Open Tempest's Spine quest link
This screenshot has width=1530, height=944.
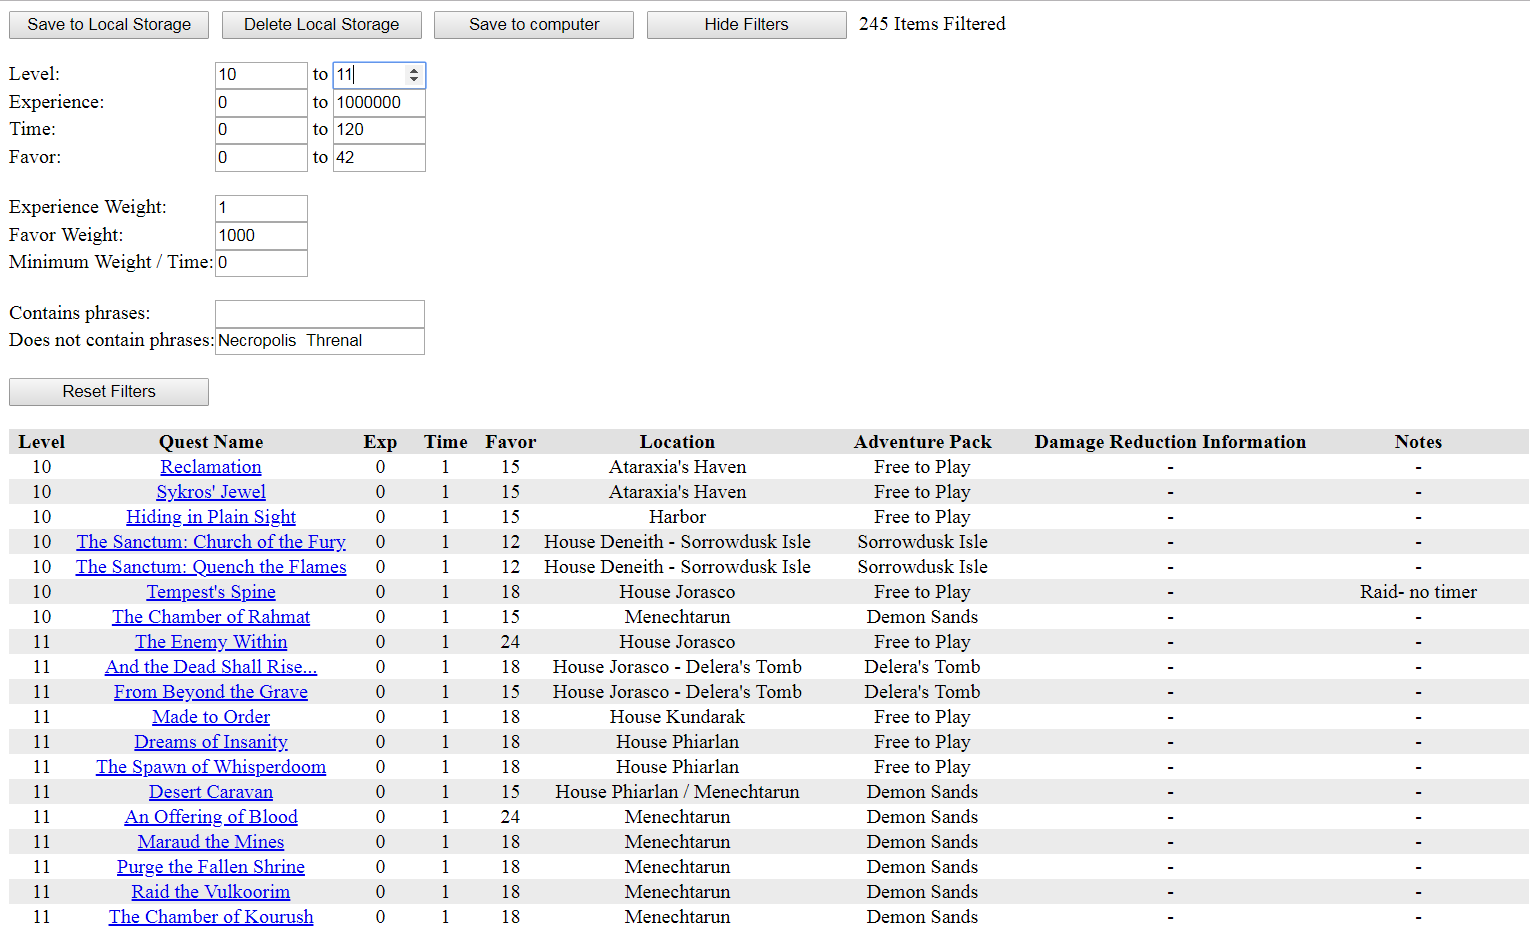pos(211,592)
